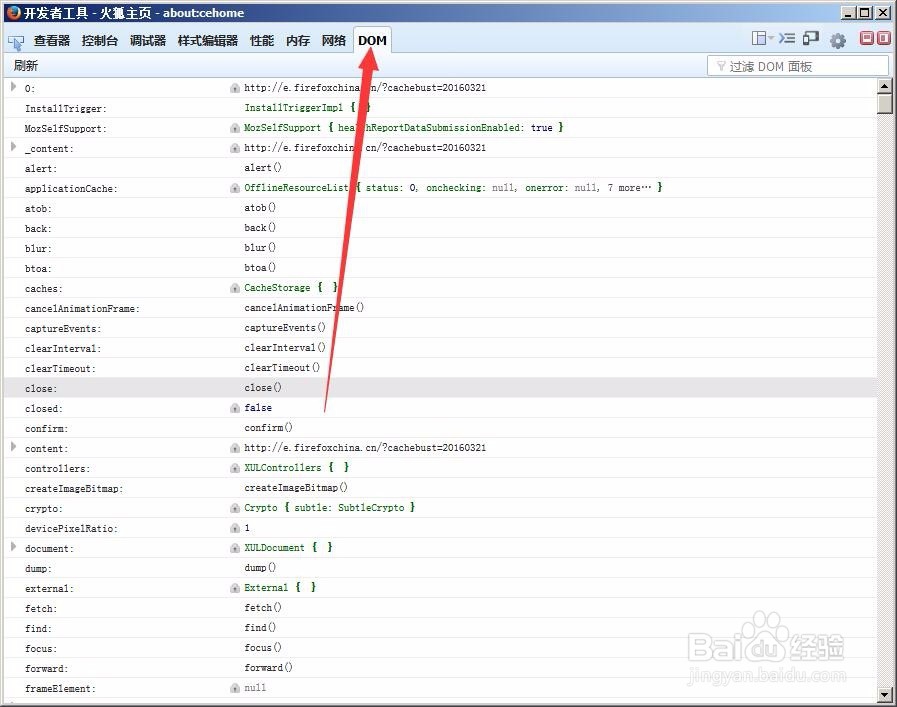Viewport: 897px width, 707px height.
Task: Click the red close devtools icon
Action: (883, 38)
